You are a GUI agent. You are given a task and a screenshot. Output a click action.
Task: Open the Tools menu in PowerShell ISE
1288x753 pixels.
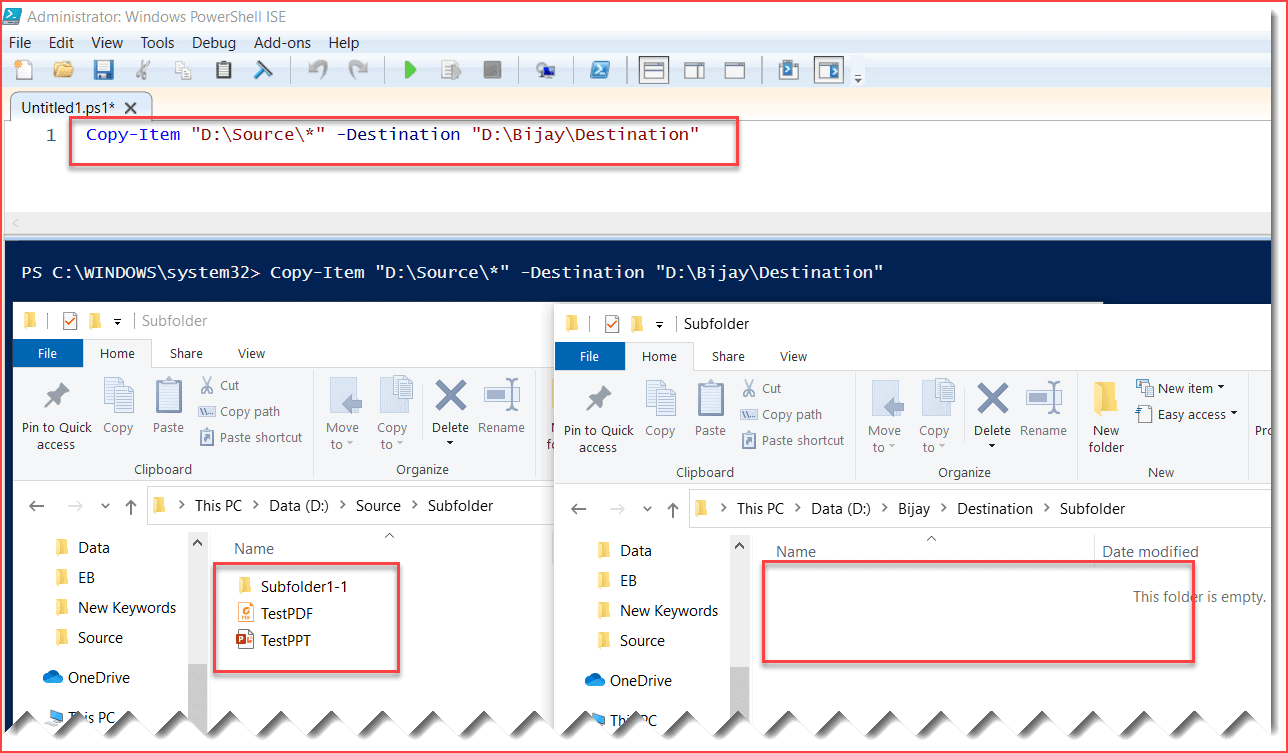[x=157, y=43]
